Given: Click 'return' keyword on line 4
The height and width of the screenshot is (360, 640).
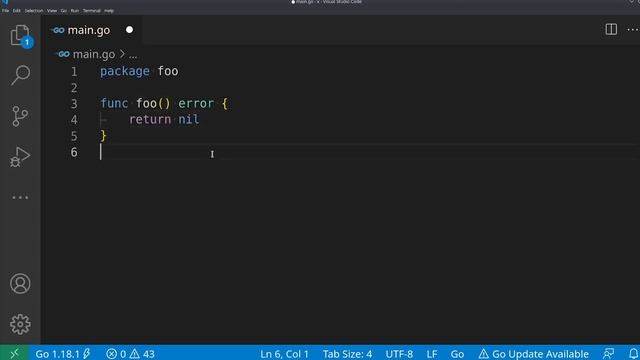Looking at the screenshot, I should point(150,119).
